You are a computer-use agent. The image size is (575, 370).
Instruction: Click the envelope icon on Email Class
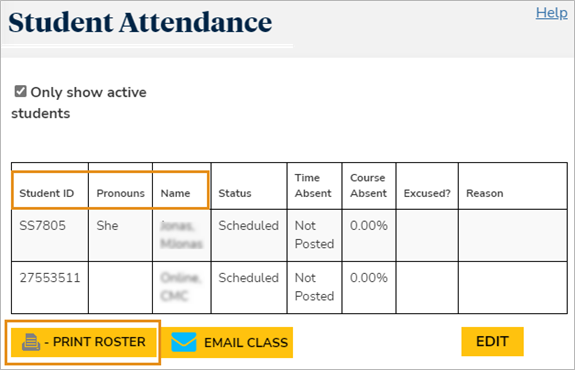click(184, 342)
